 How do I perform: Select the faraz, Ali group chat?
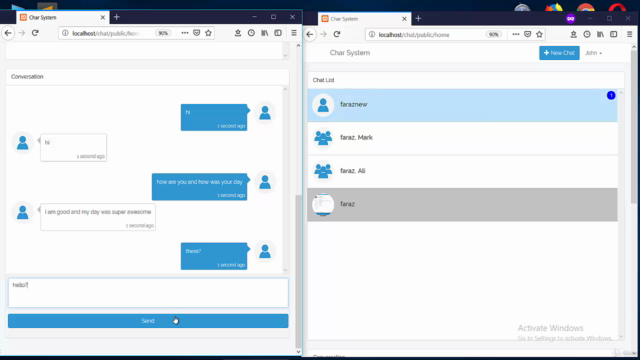pyautogui.click(x=462, y=171)
